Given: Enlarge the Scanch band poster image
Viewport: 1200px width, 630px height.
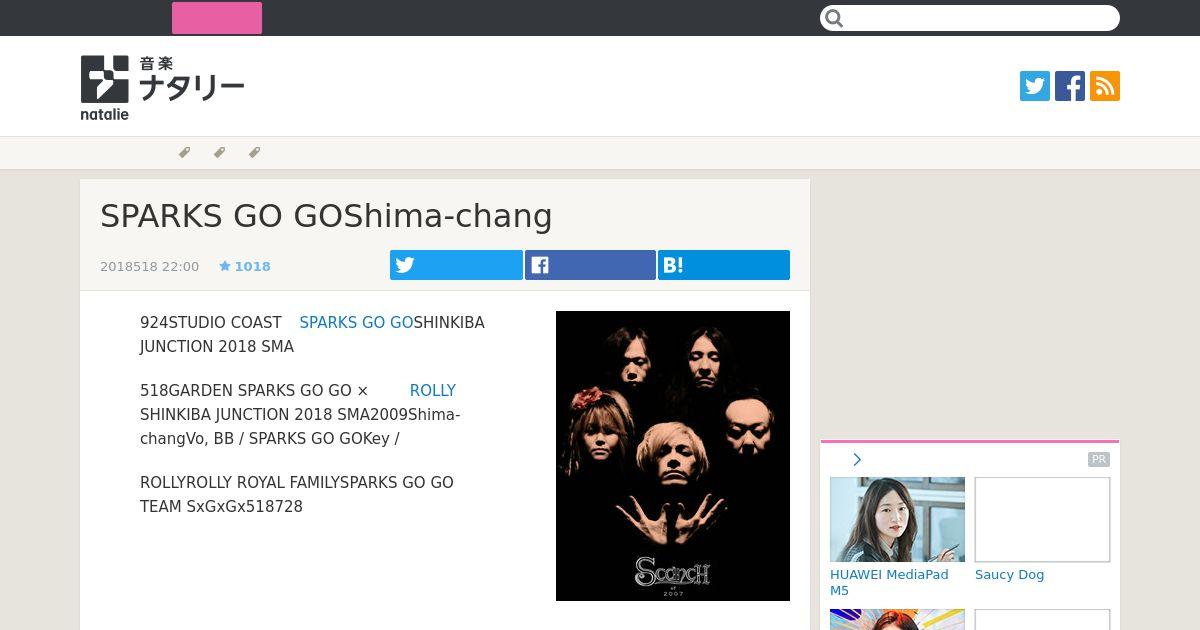Looking at the screenshot, I should pos(673,456).
